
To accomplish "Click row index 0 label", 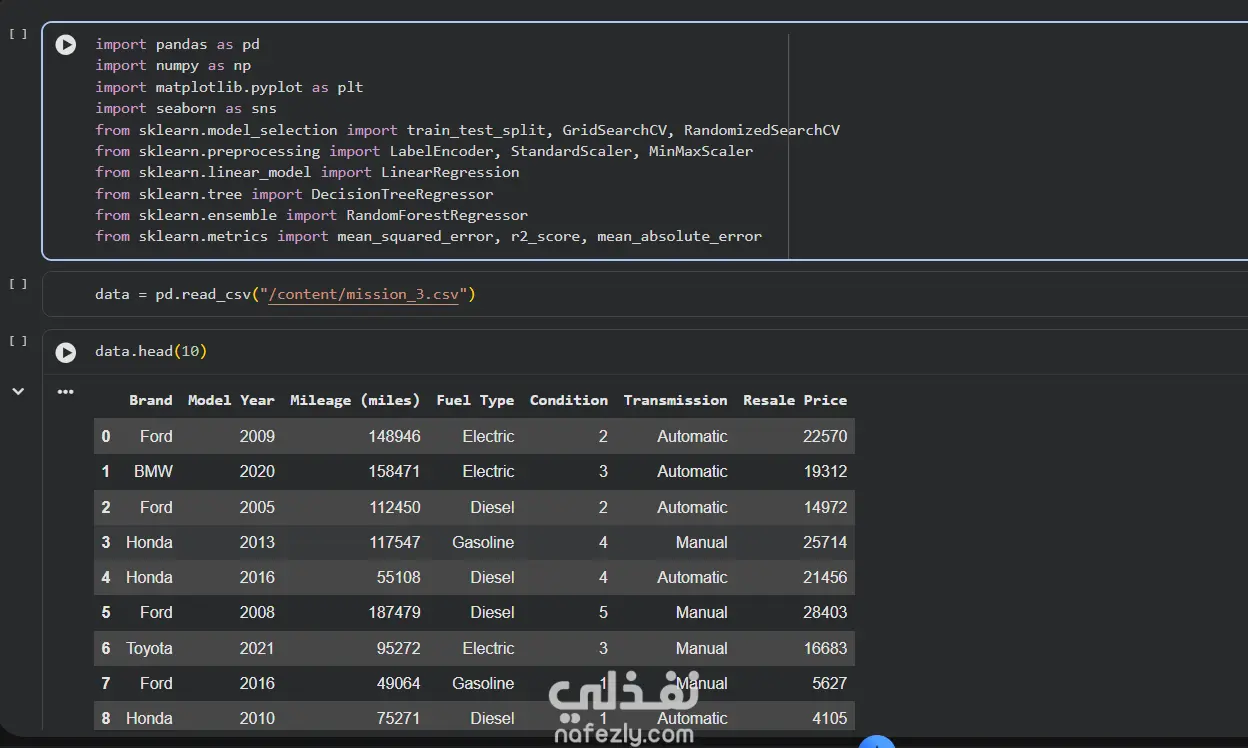I will [x=106, y=436].
